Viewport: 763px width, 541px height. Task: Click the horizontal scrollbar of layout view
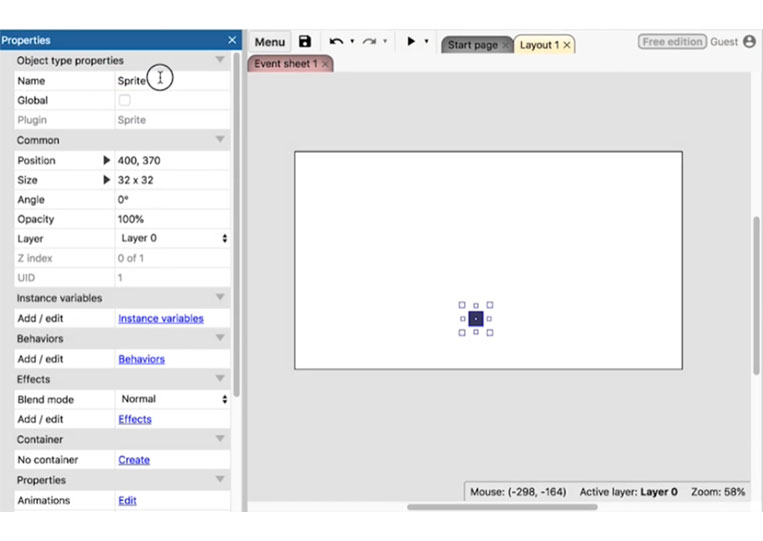[x=502, y=507]
